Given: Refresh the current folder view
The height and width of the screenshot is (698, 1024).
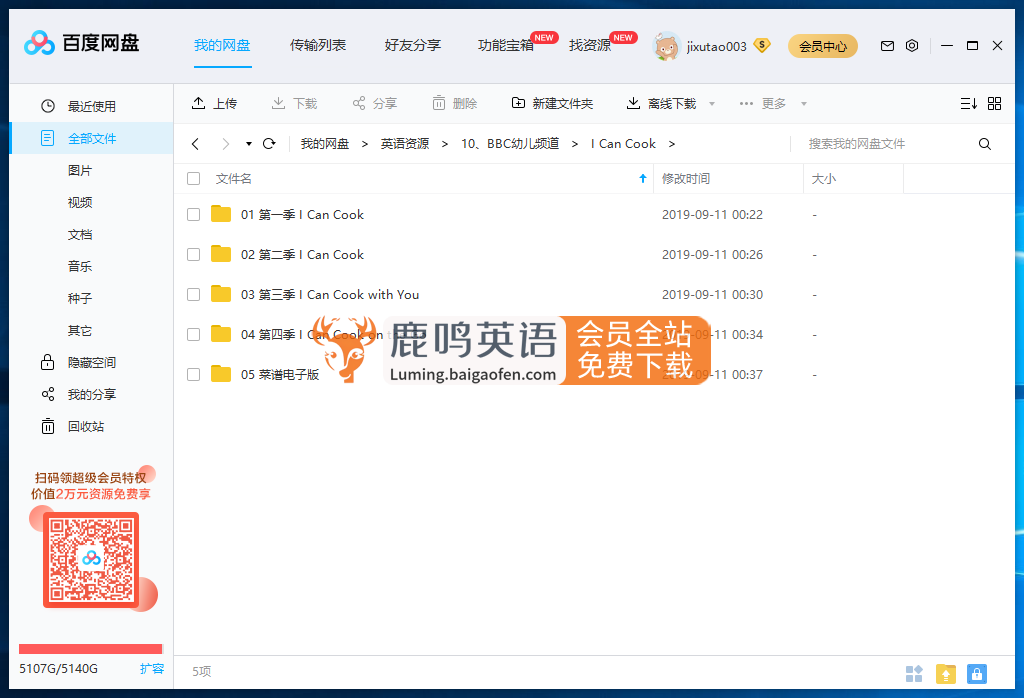Looking at the screenshot, I should 268,143.
